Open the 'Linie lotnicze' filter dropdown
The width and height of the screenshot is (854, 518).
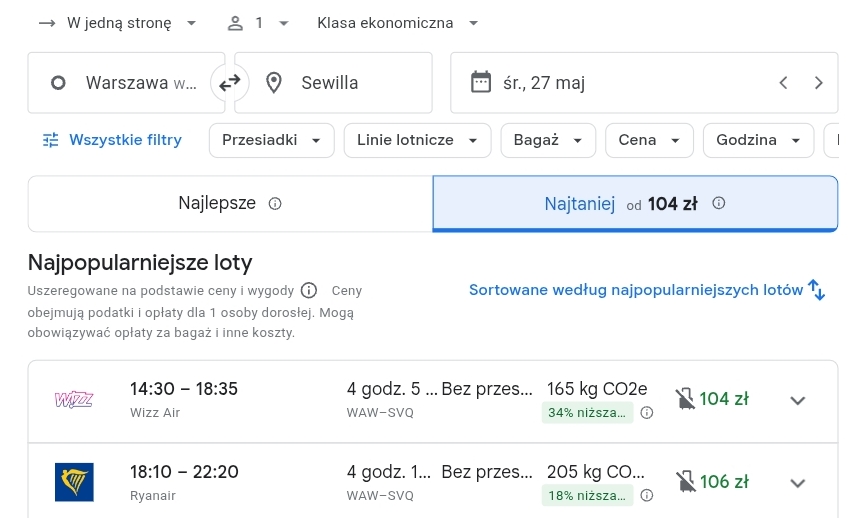[x=417, y=140]
